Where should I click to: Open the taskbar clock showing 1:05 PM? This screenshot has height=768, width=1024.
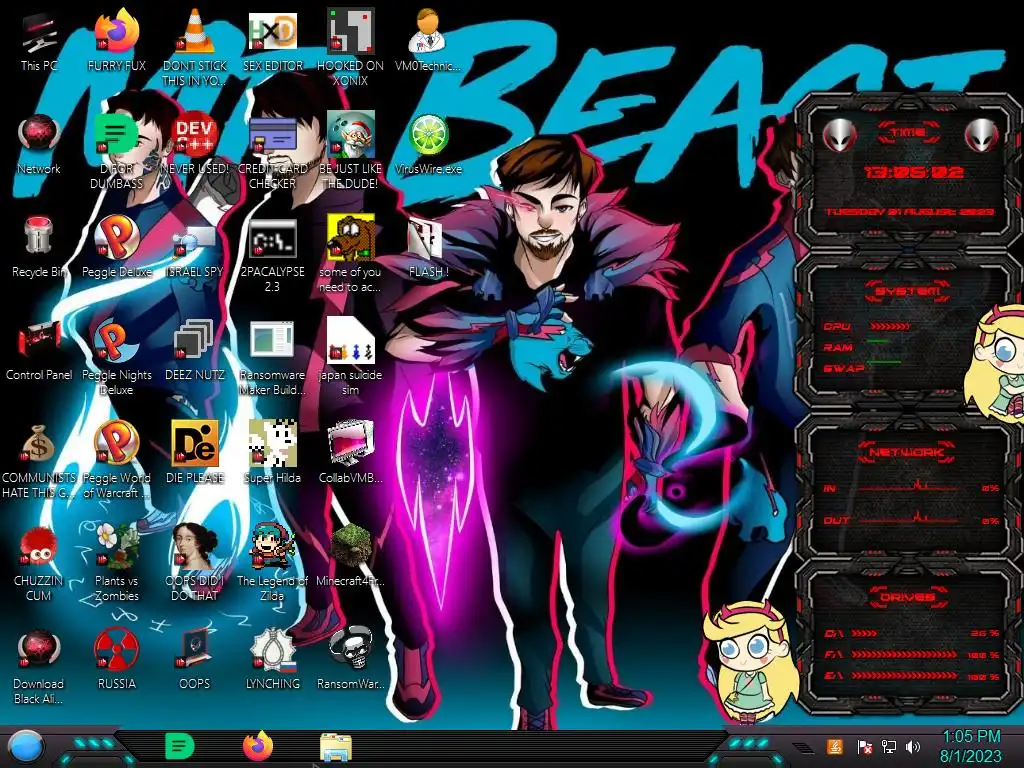(970, 746)
